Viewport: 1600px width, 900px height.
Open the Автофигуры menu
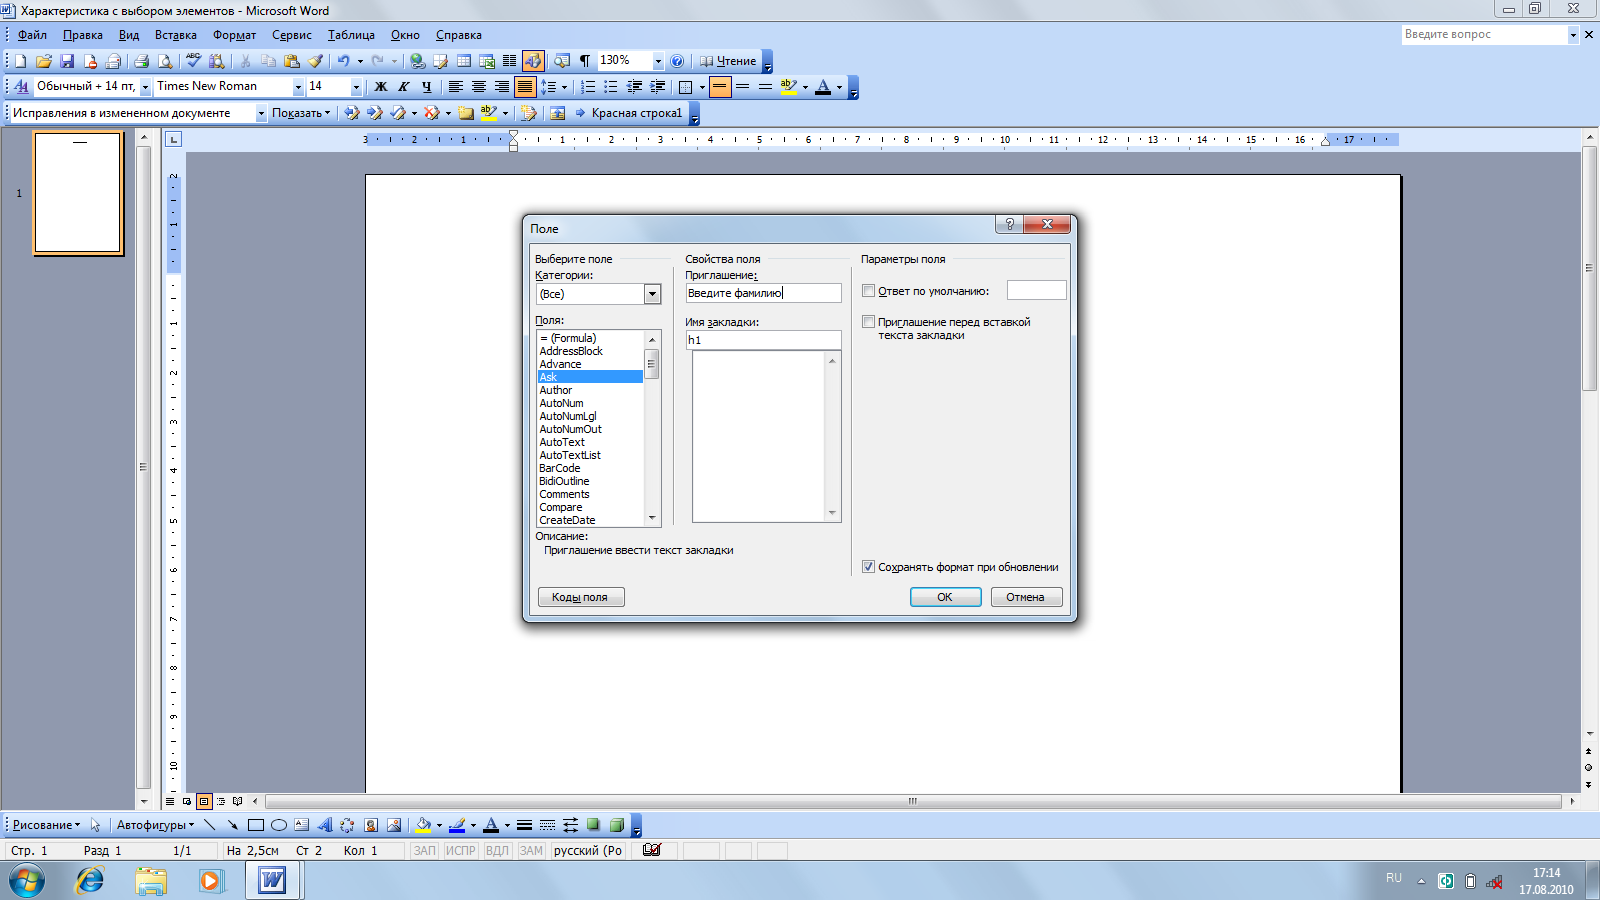pos(155,825)
